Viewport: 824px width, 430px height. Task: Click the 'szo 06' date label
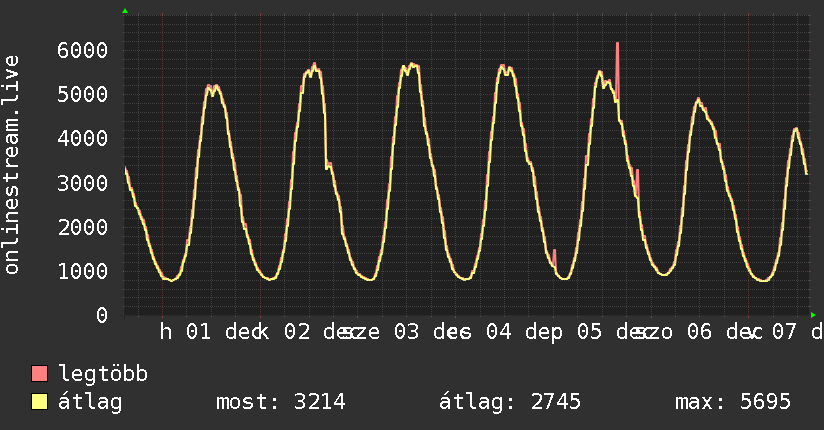(x=672, y=333)
